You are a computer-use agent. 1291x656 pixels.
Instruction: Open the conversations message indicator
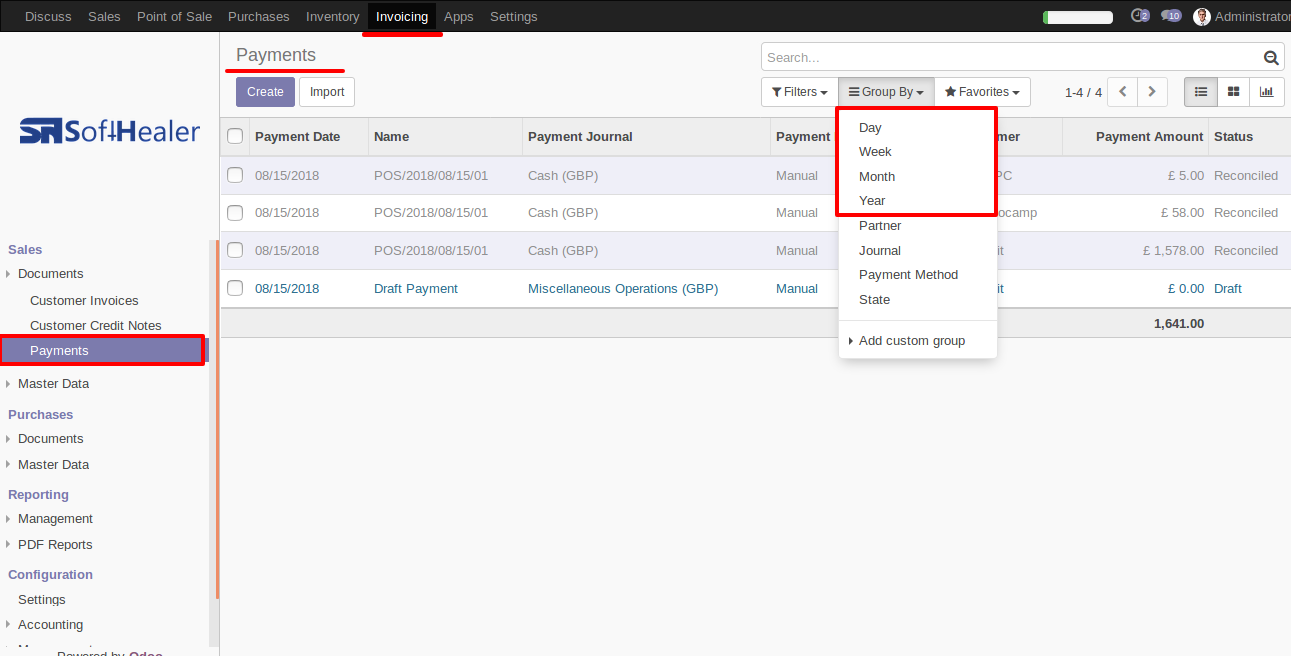tap(1171, 16)
